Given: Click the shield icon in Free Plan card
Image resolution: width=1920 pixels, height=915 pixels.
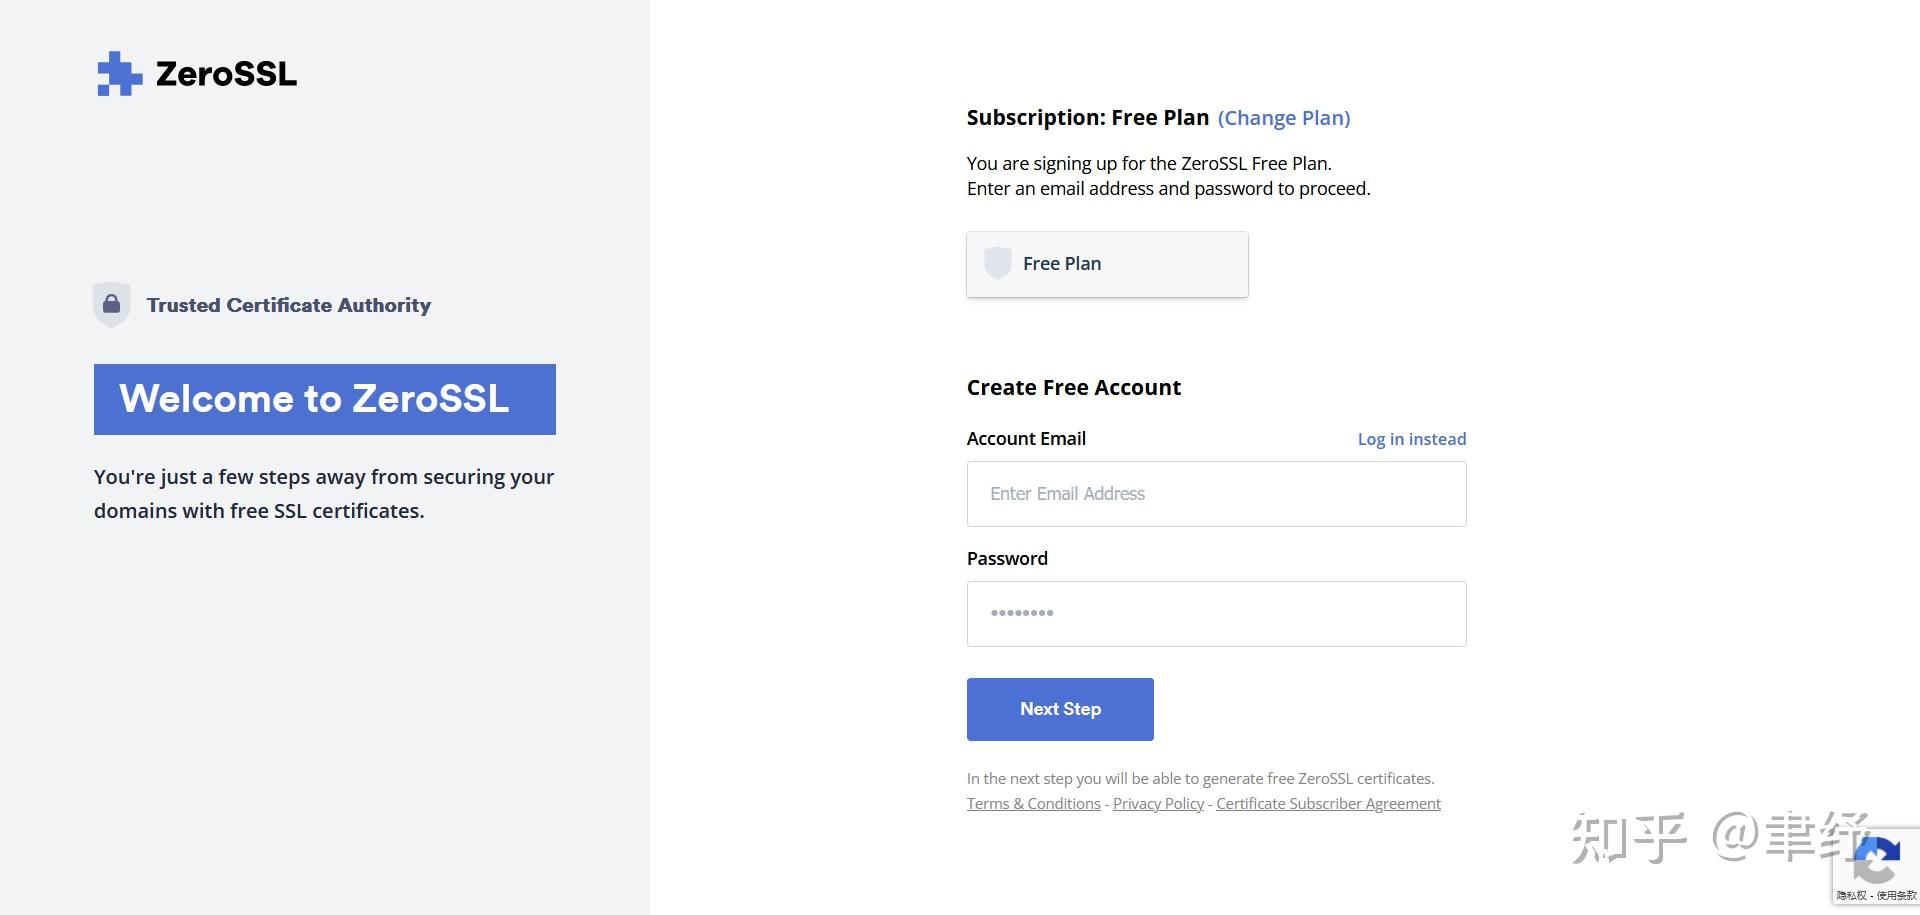Looking at the screenshot, I should pos(997,263).
